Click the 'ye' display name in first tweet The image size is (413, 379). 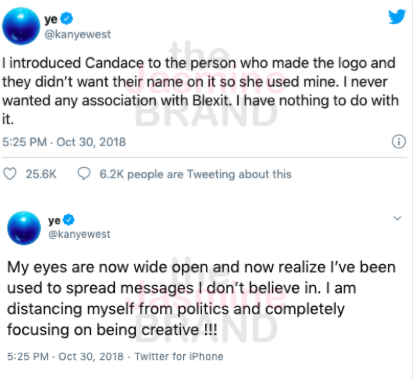pyautogui.click(x=51, y=19)
